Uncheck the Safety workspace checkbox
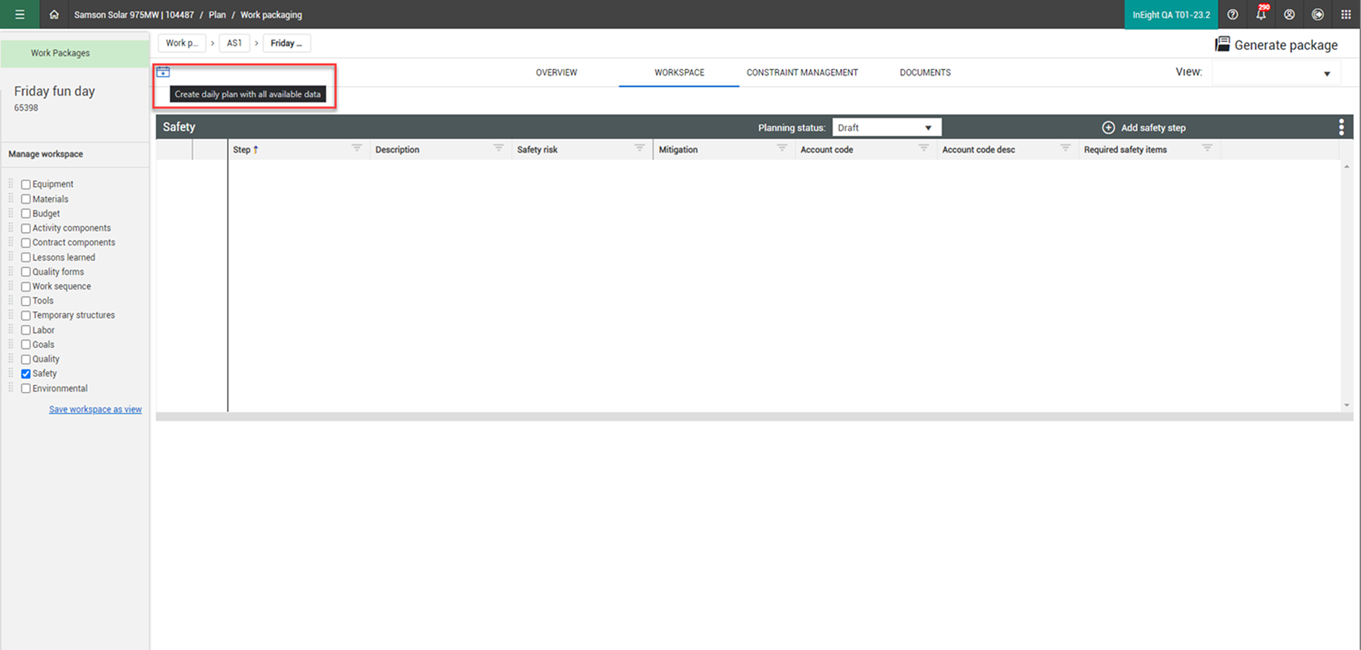The height and width of the screenshot is (650, 1361). coord(26,374)
